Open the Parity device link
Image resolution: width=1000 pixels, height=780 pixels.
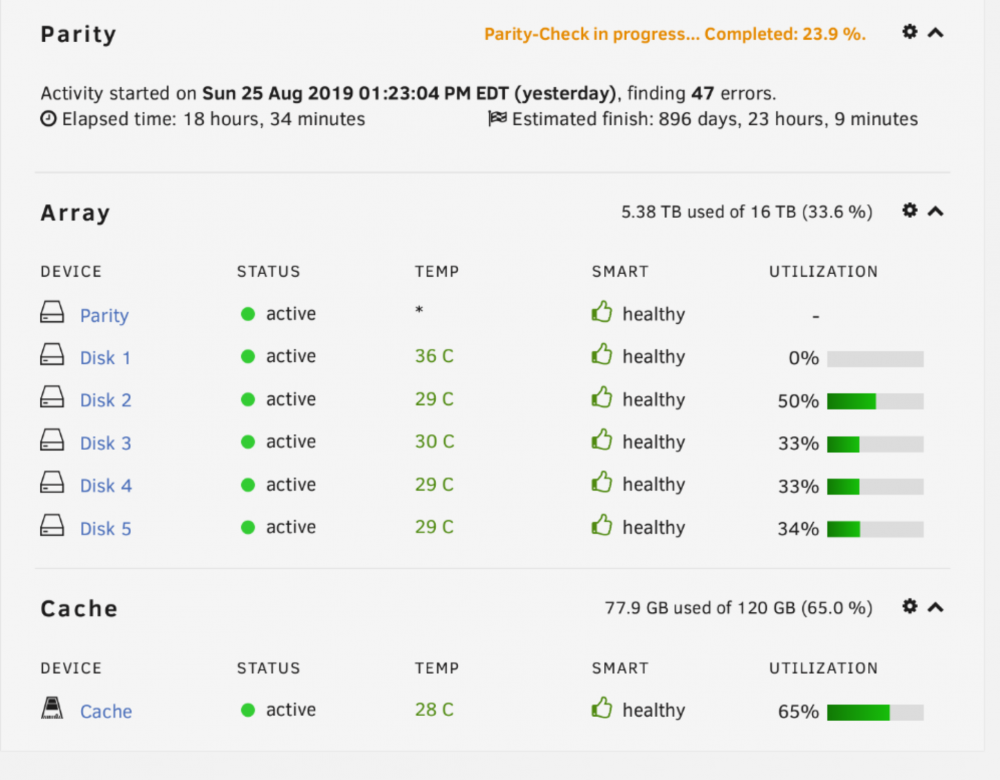tap(104, 316)
